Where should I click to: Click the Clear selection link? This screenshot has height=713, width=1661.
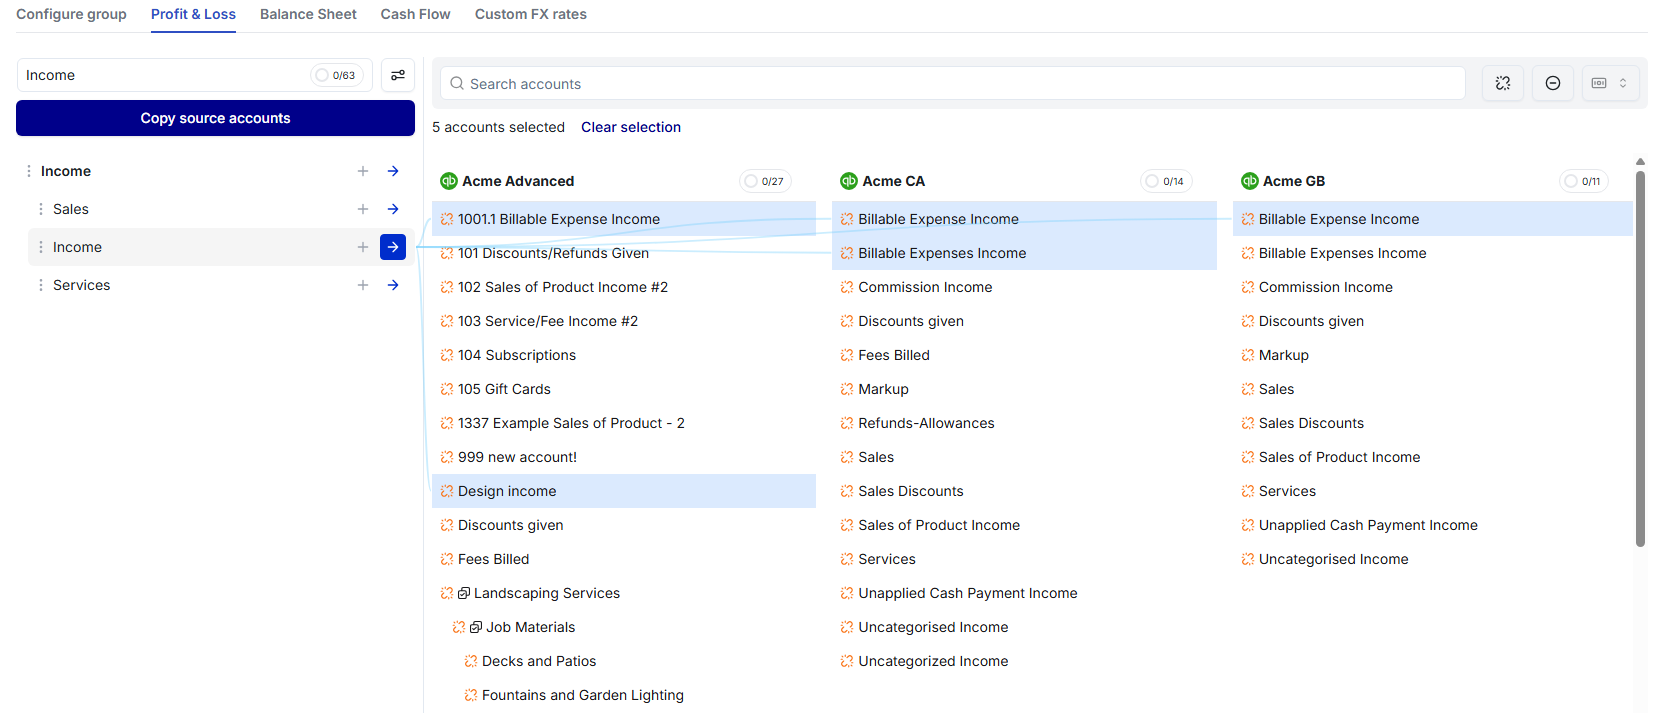click(x=631, y=127)
